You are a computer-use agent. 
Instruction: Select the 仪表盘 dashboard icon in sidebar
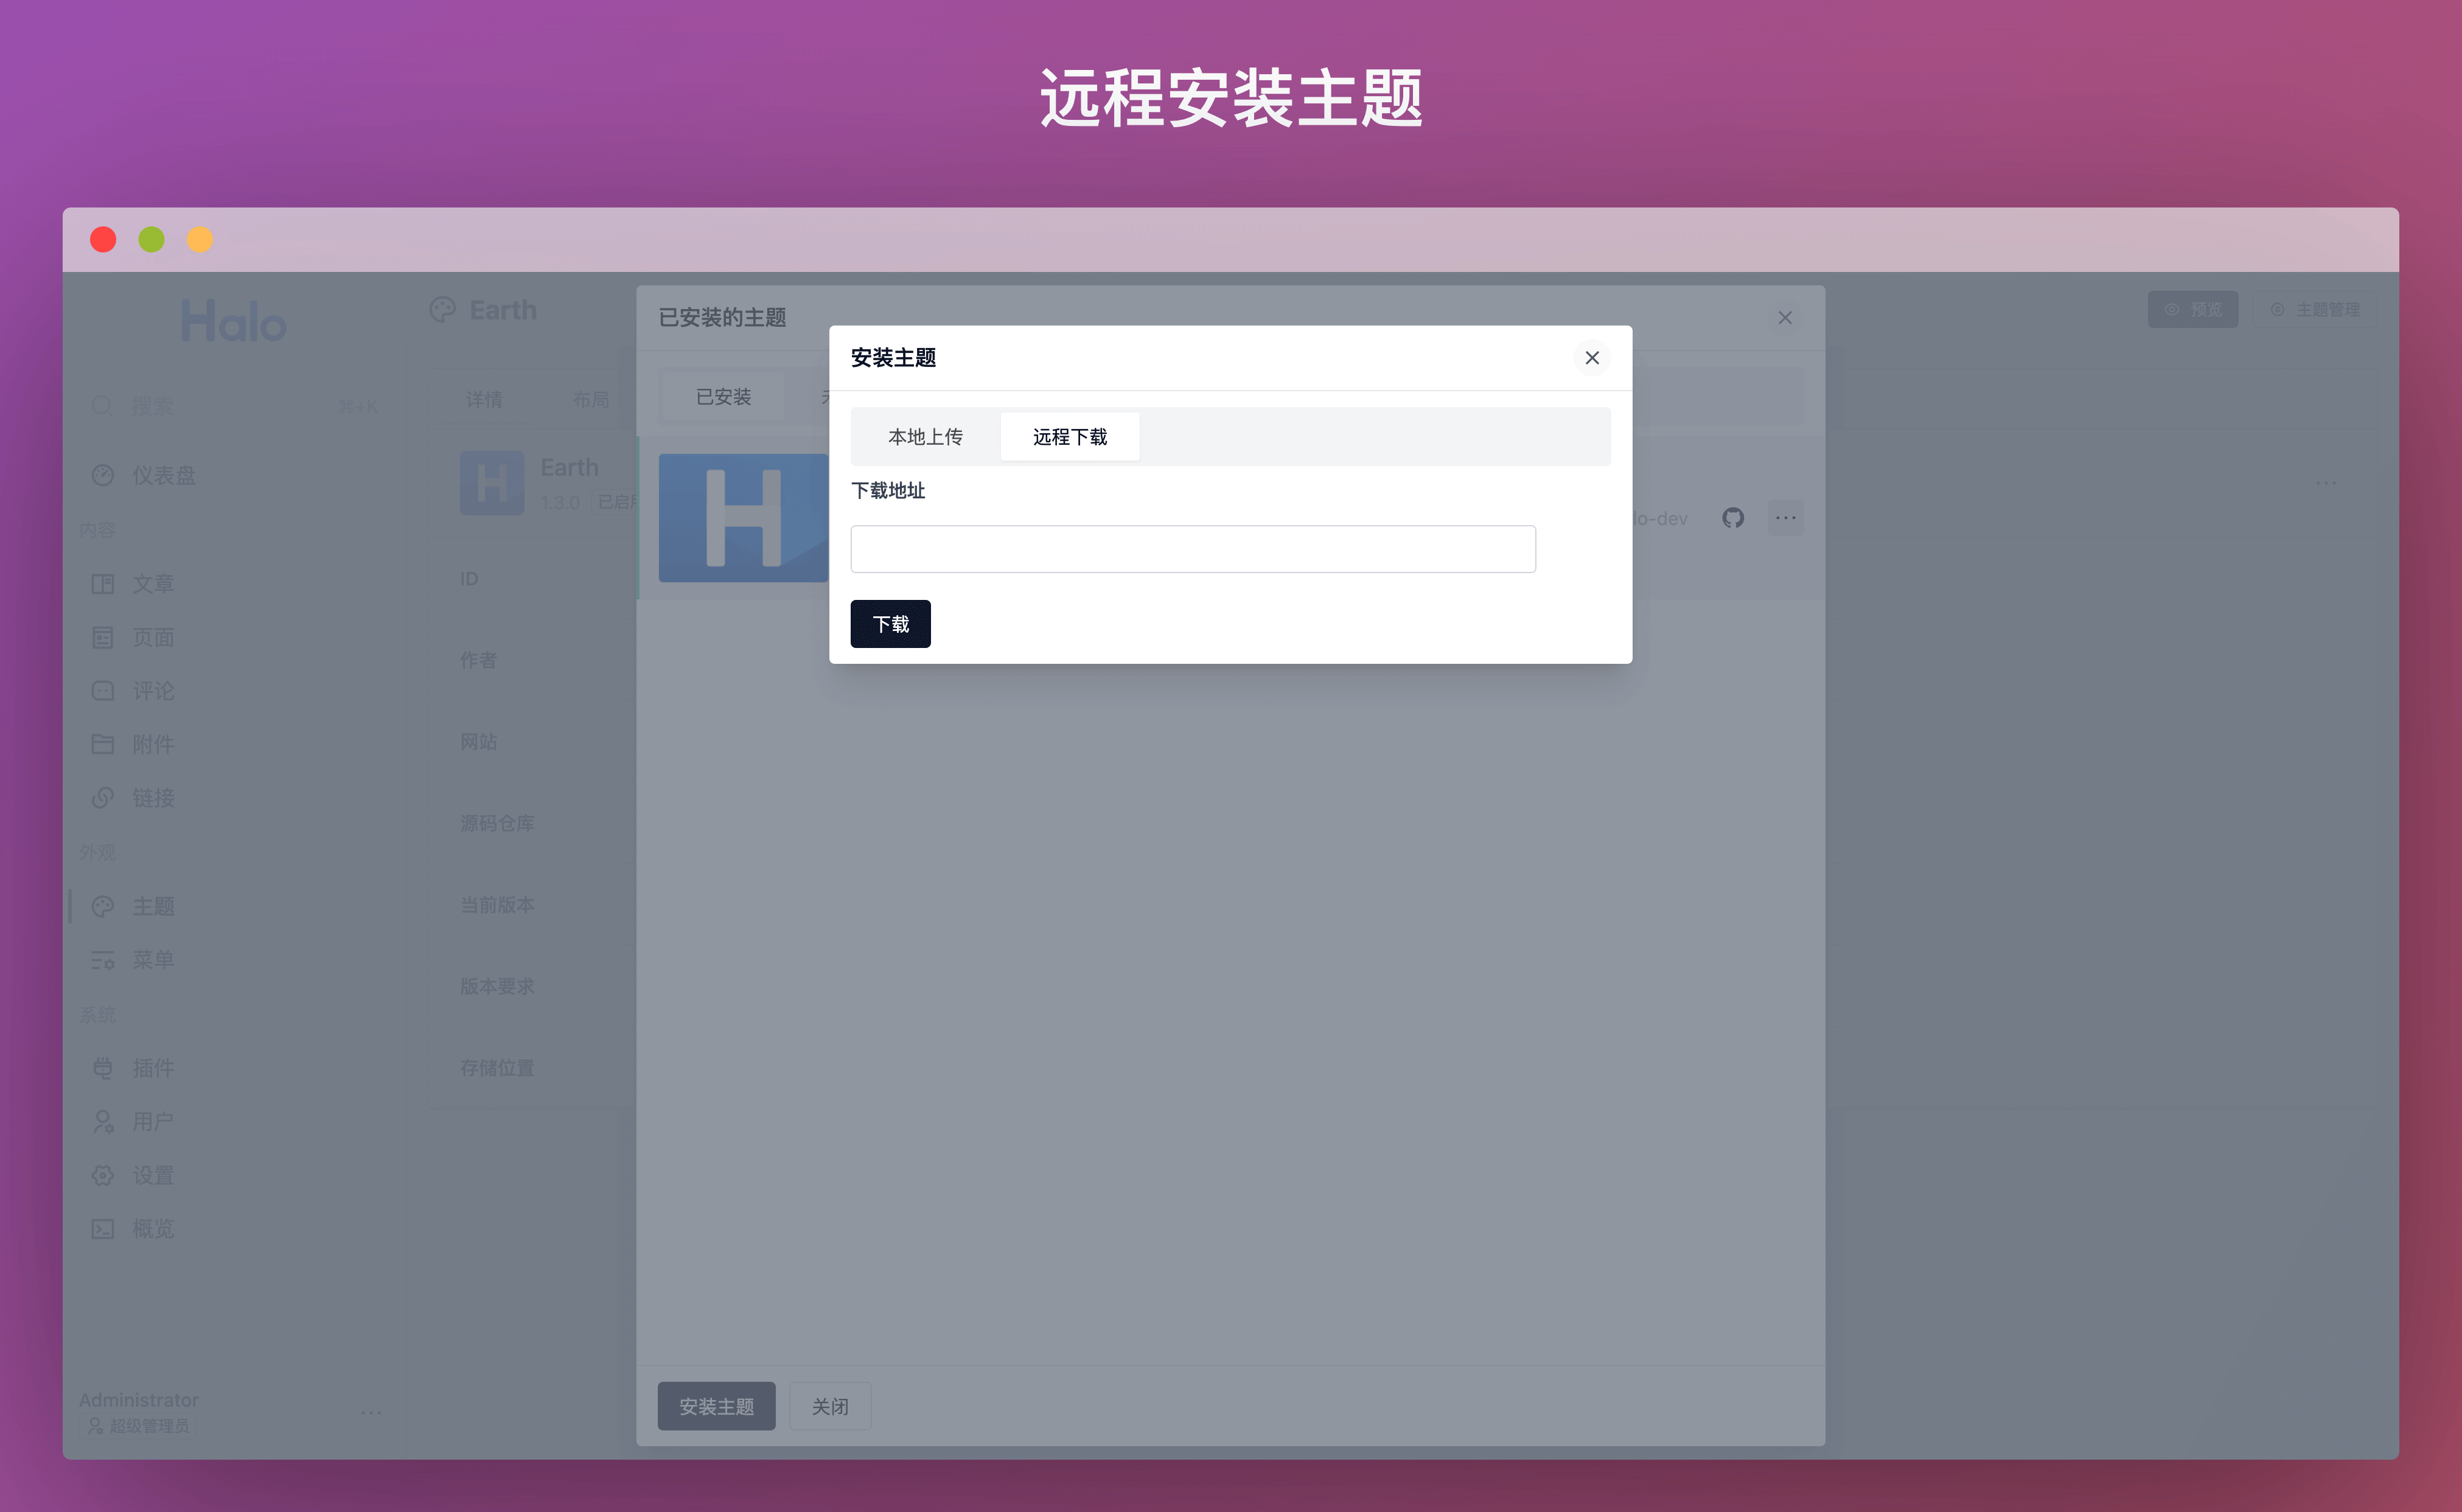click(x=103, y=475)
